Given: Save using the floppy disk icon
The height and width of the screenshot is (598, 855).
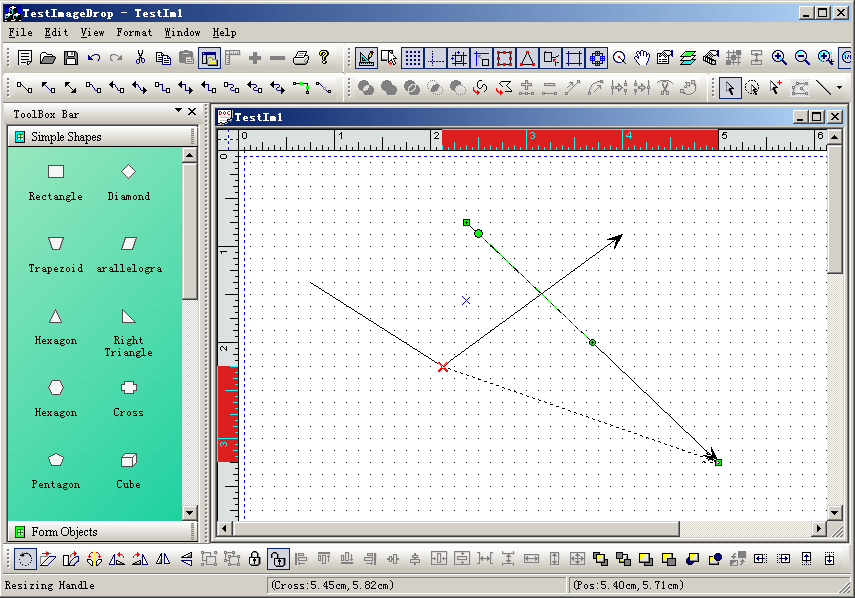Looking at the screenshot, I should [x=71, y=58].
